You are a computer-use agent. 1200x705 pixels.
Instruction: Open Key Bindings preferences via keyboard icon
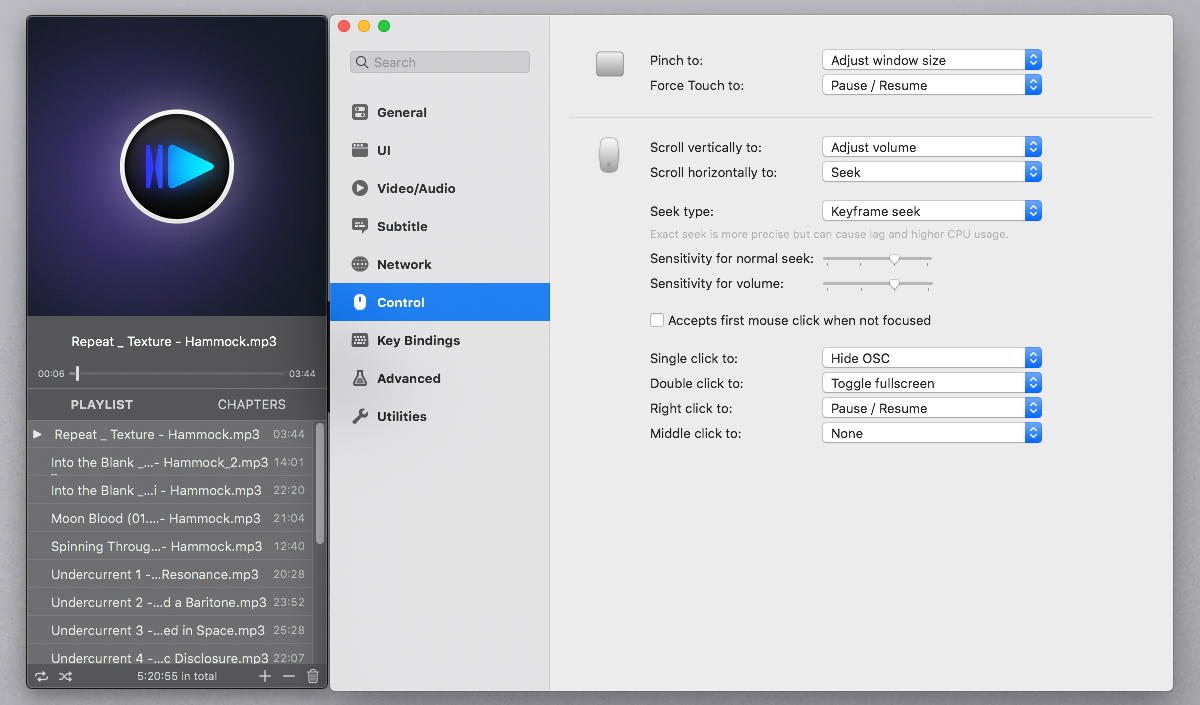click(x=360, y=341)
